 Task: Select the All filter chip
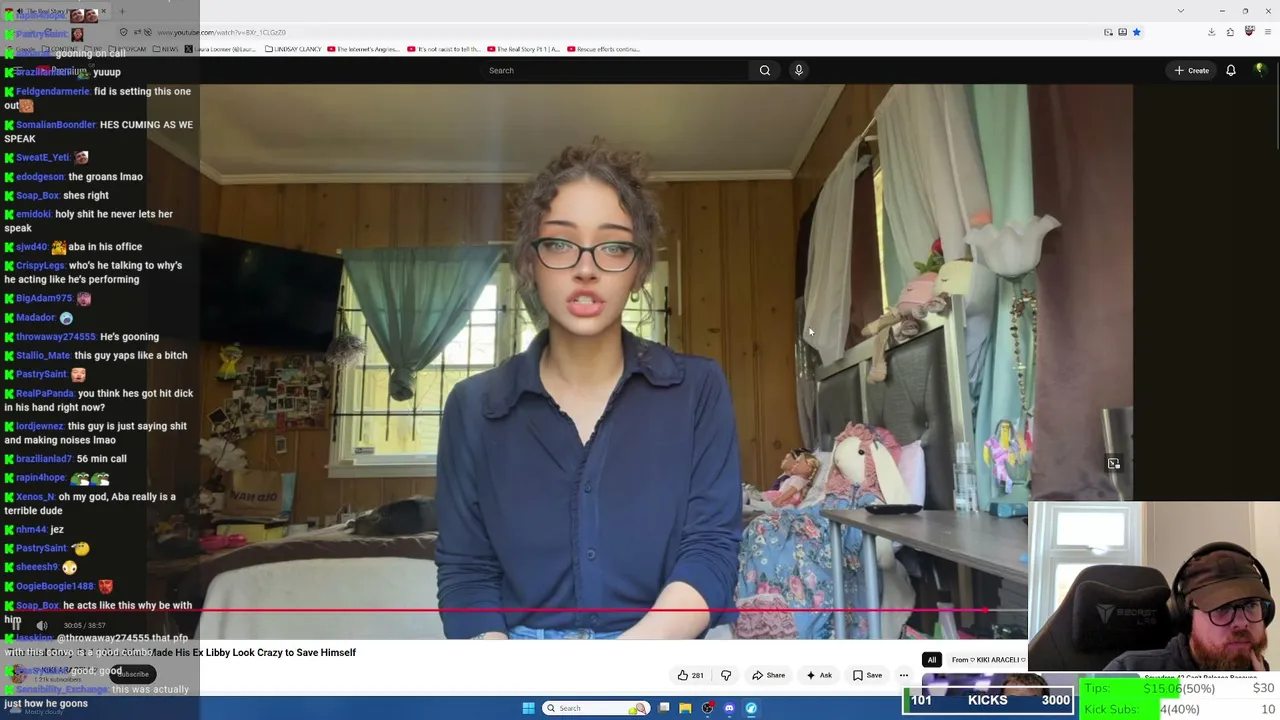932,660
